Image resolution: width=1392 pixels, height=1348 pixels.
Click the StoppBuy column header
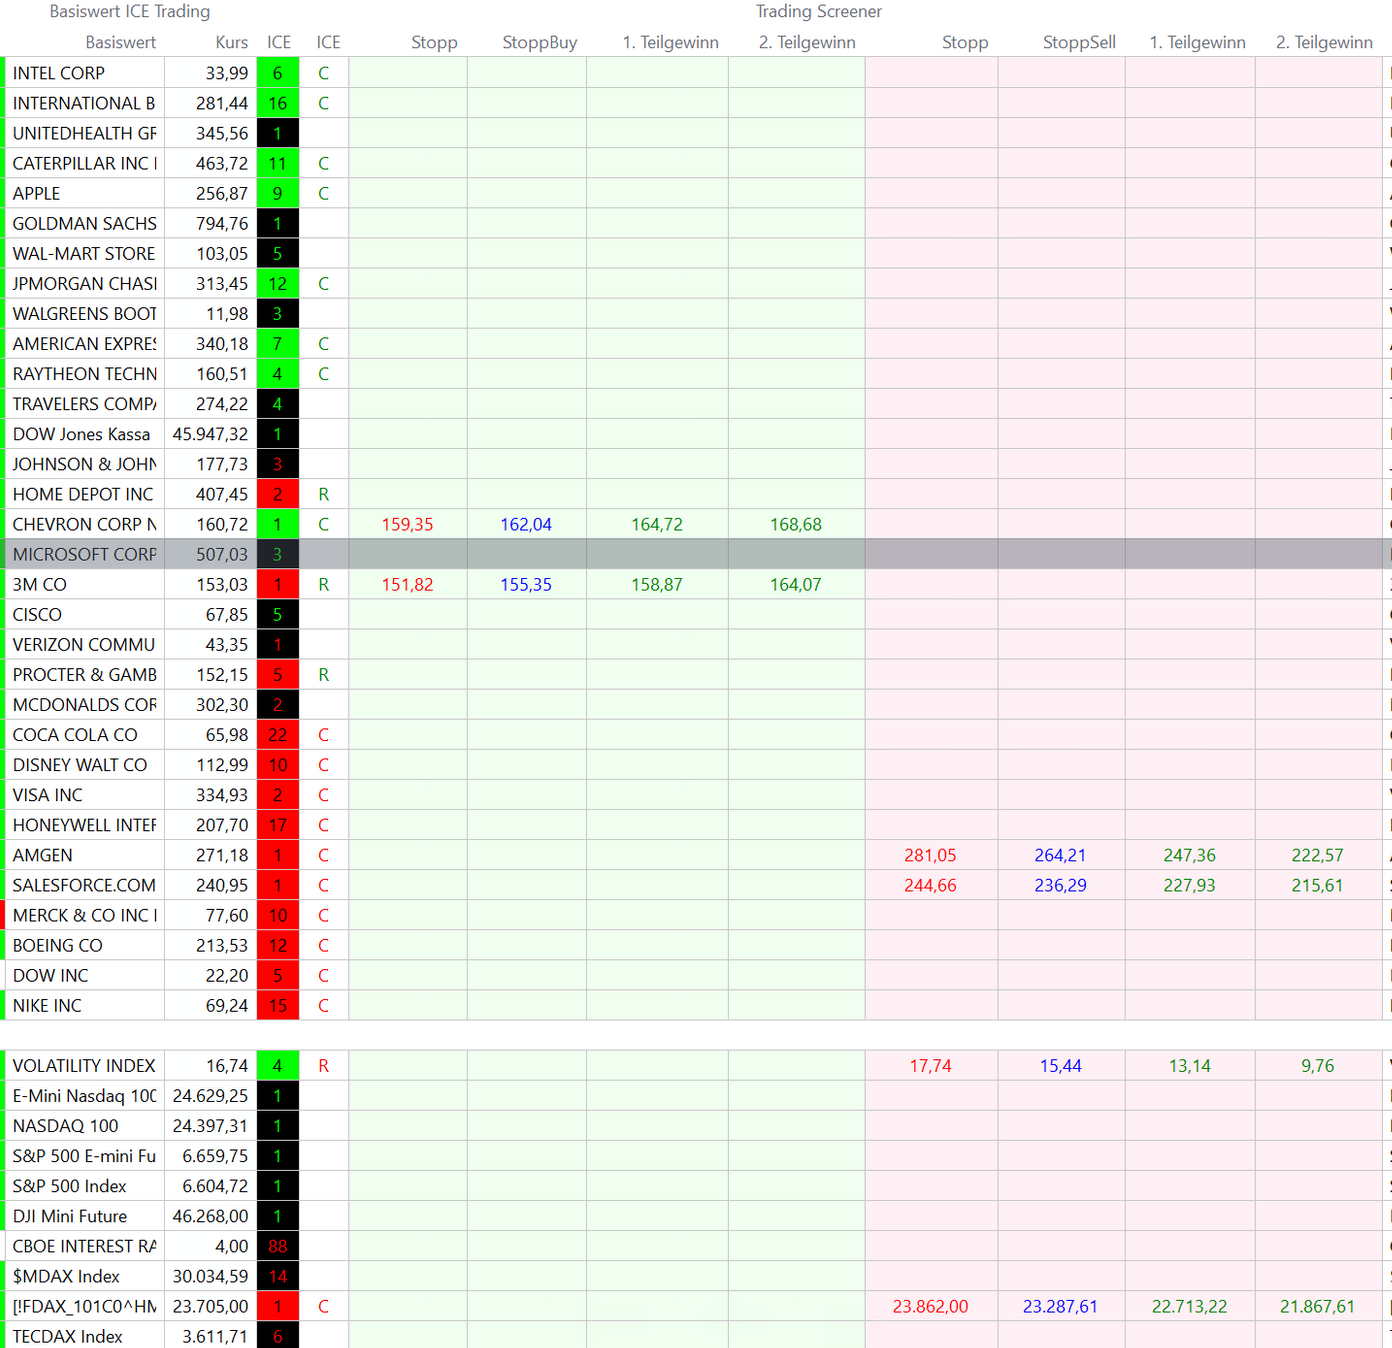click(x=539, y=42)
